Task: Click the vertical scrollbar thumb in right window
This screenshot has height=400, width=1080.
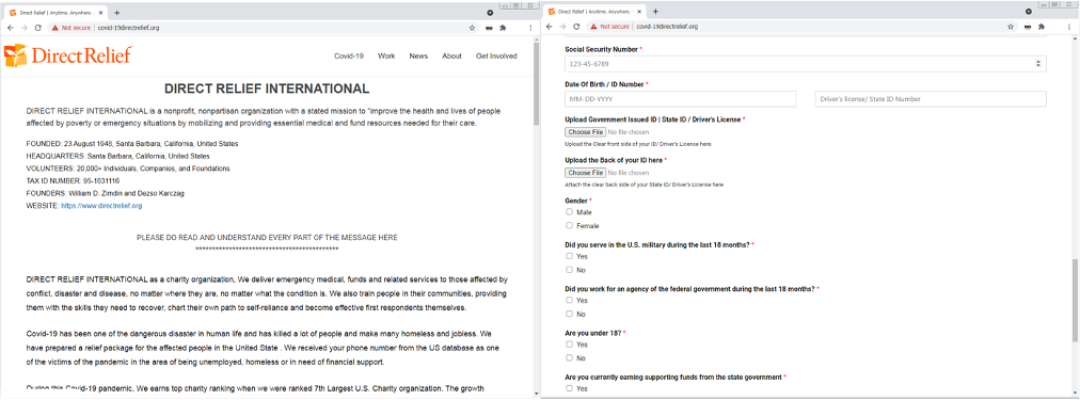Action: click(1075, 300)
